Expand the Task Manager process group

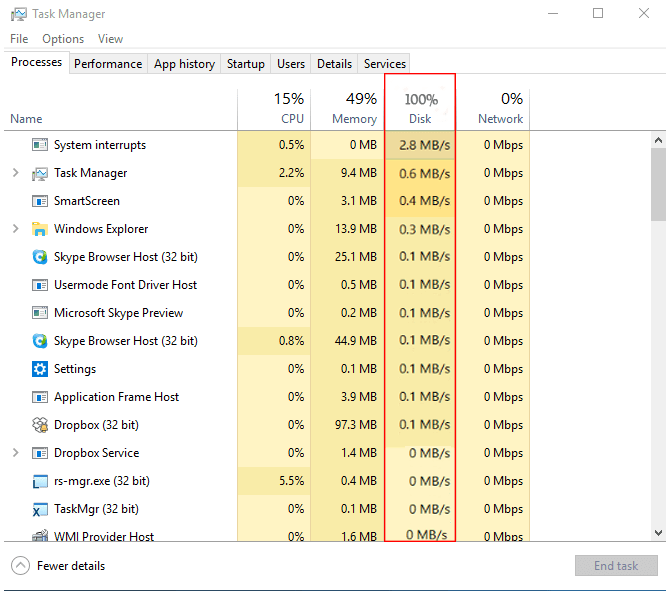coord(16,172)
